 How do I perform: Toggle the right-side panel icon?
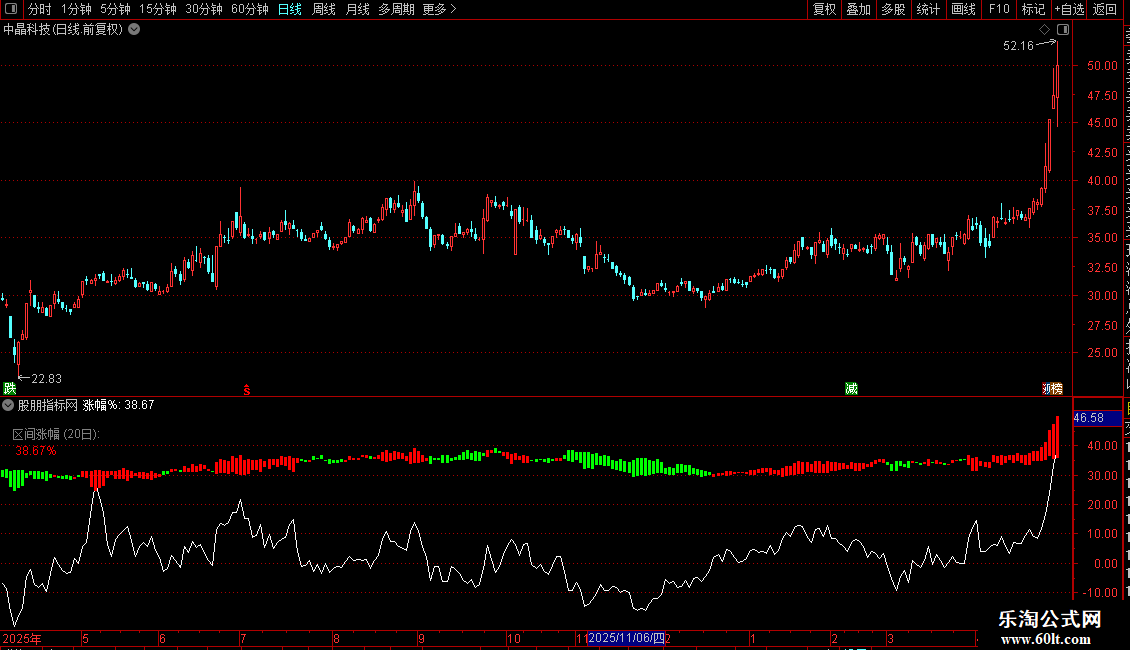pyautogui.click(x=1063, y=30)
